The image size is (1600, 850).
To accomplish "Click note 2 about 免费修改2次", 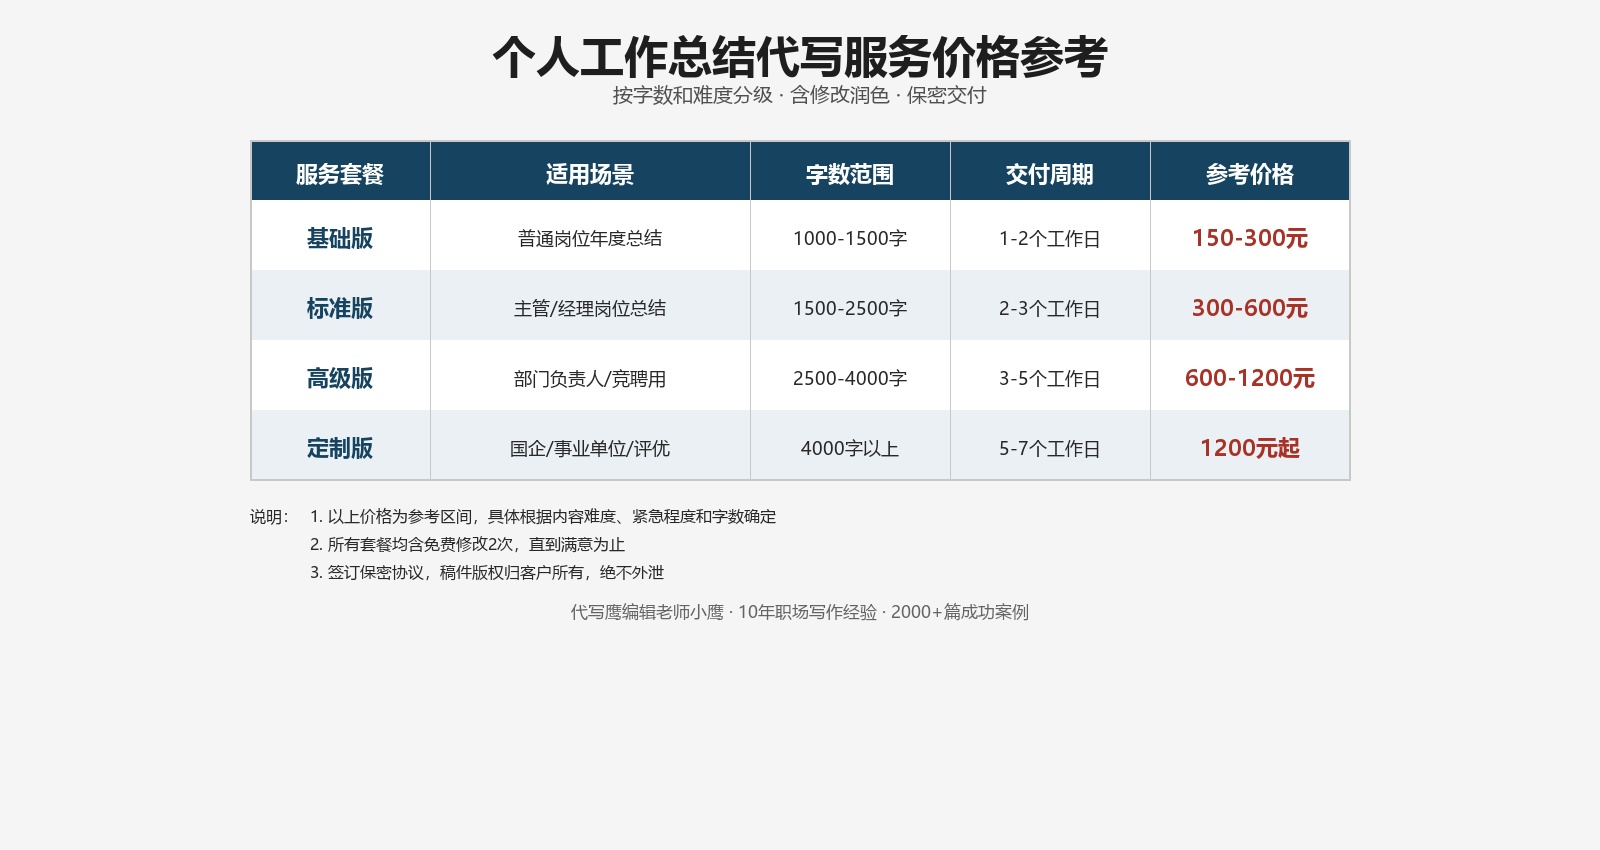I will point(467,544).
